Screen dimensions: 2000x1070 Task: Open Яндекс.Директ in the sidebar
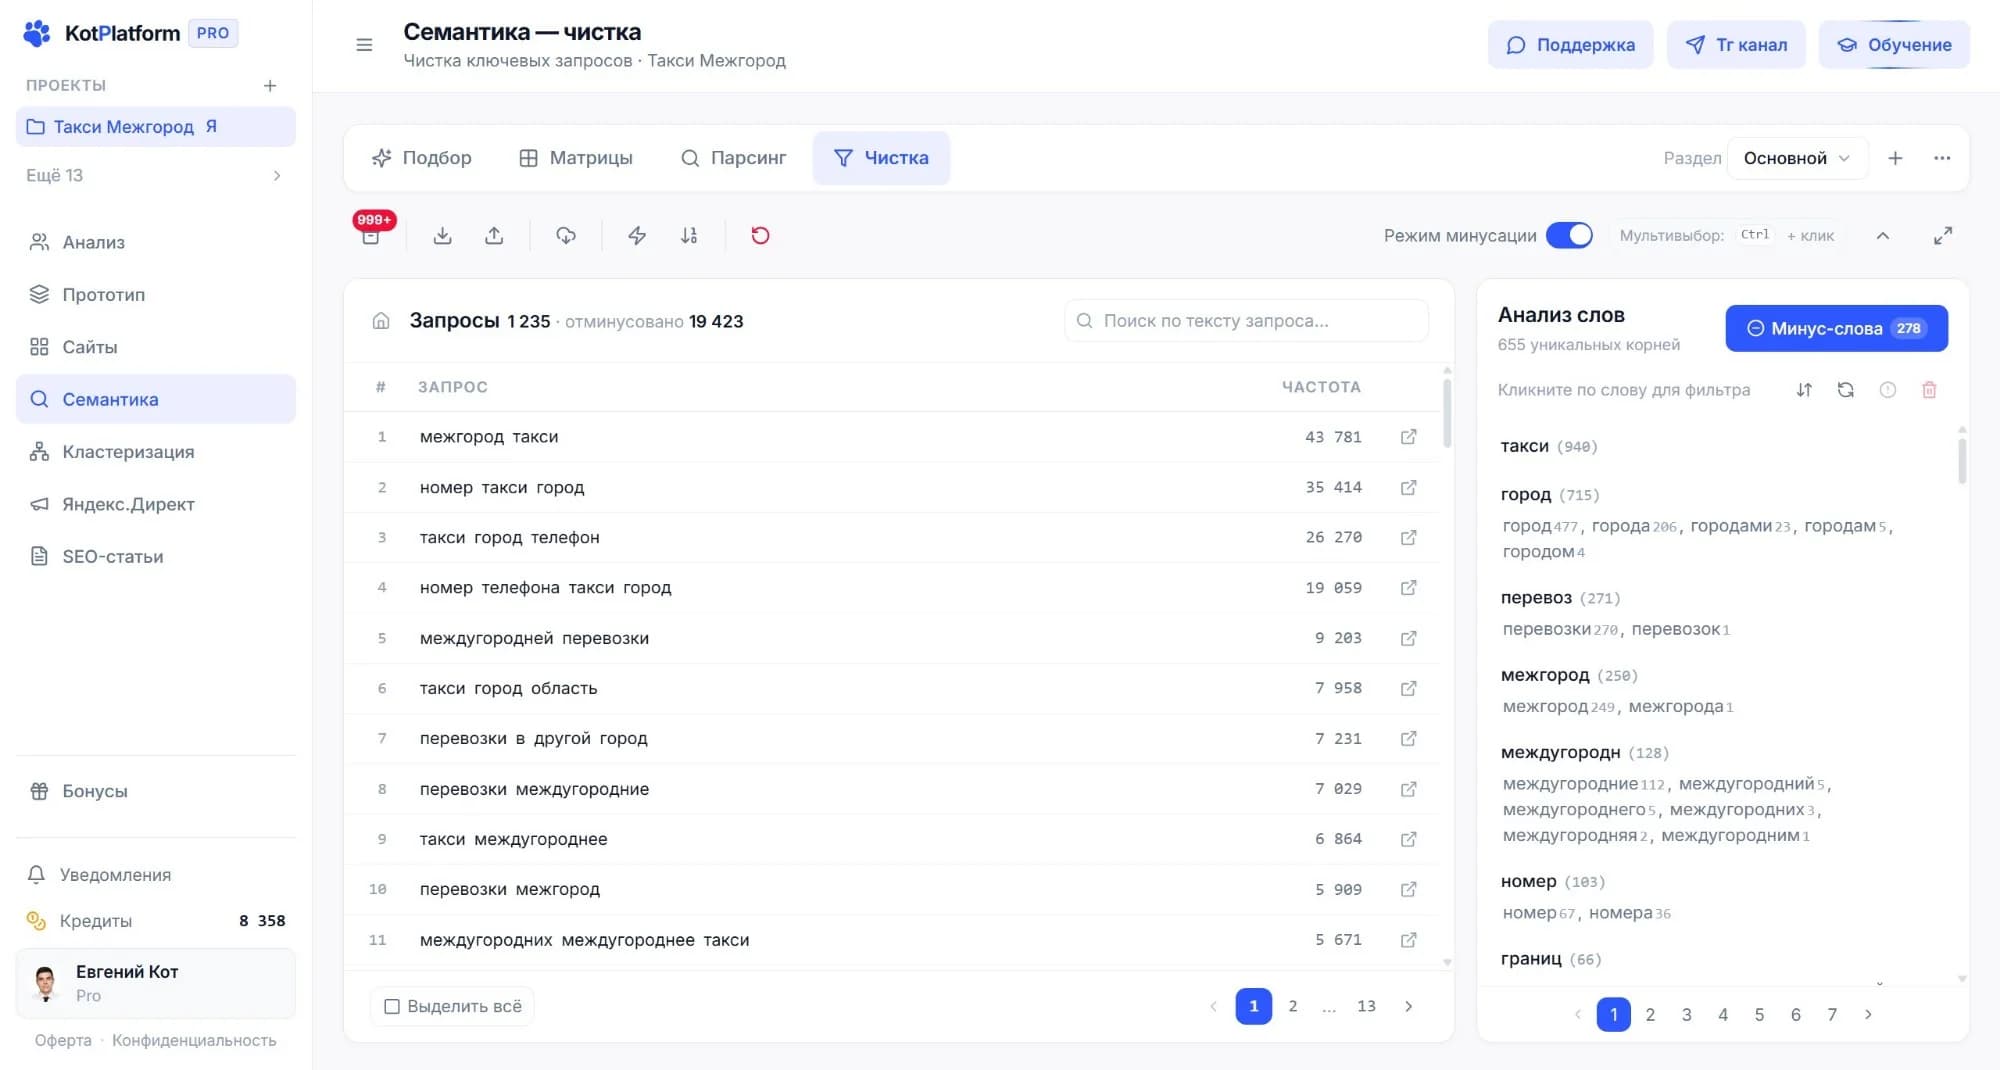(x=155, y=504)
